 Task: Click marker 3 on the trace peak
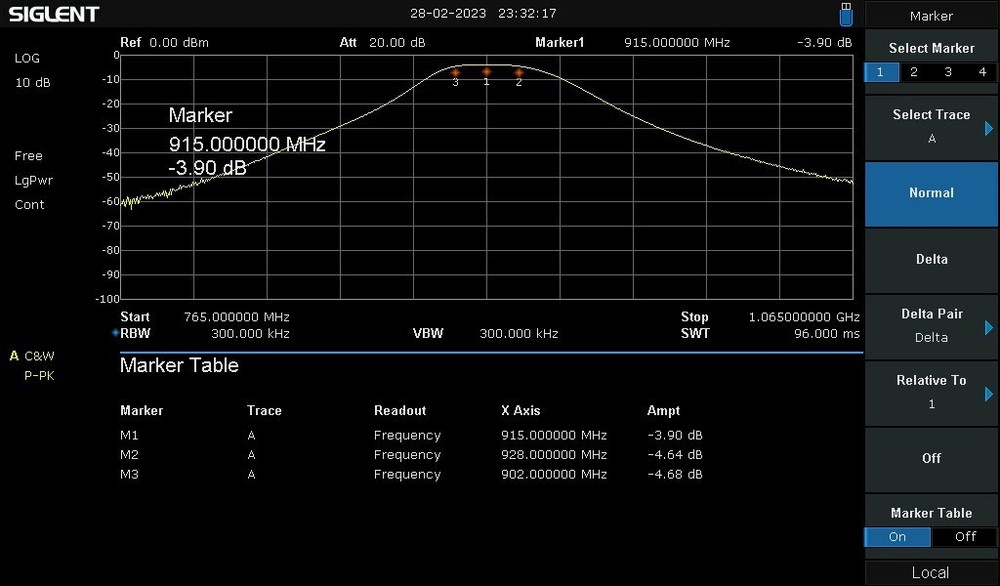point(456,72)
